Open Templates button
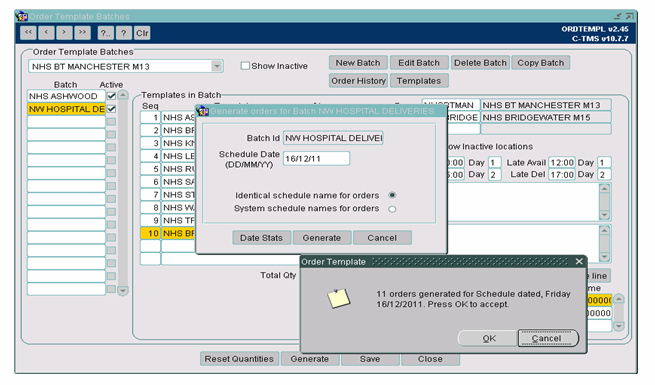Viewport: 655px width, 385px height. click(419, 81)
